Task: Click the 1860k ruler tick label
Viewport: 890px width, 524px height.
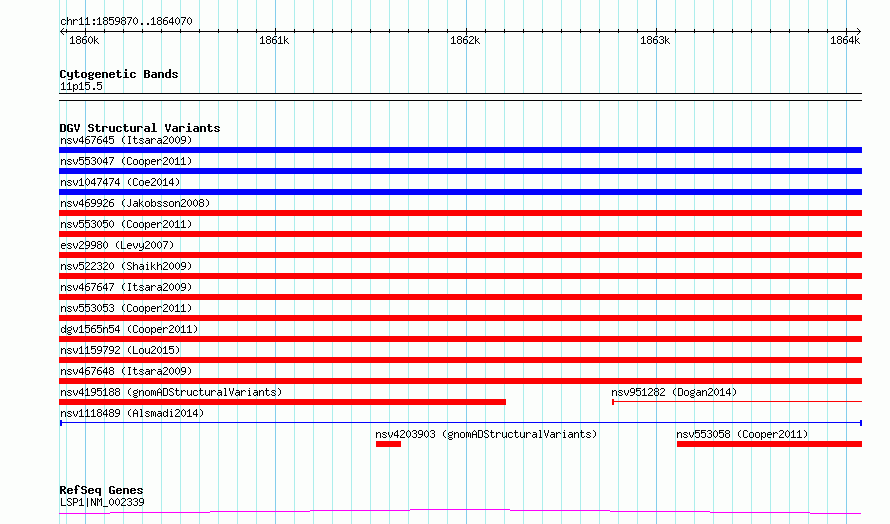Action: (x=84, y=40)
